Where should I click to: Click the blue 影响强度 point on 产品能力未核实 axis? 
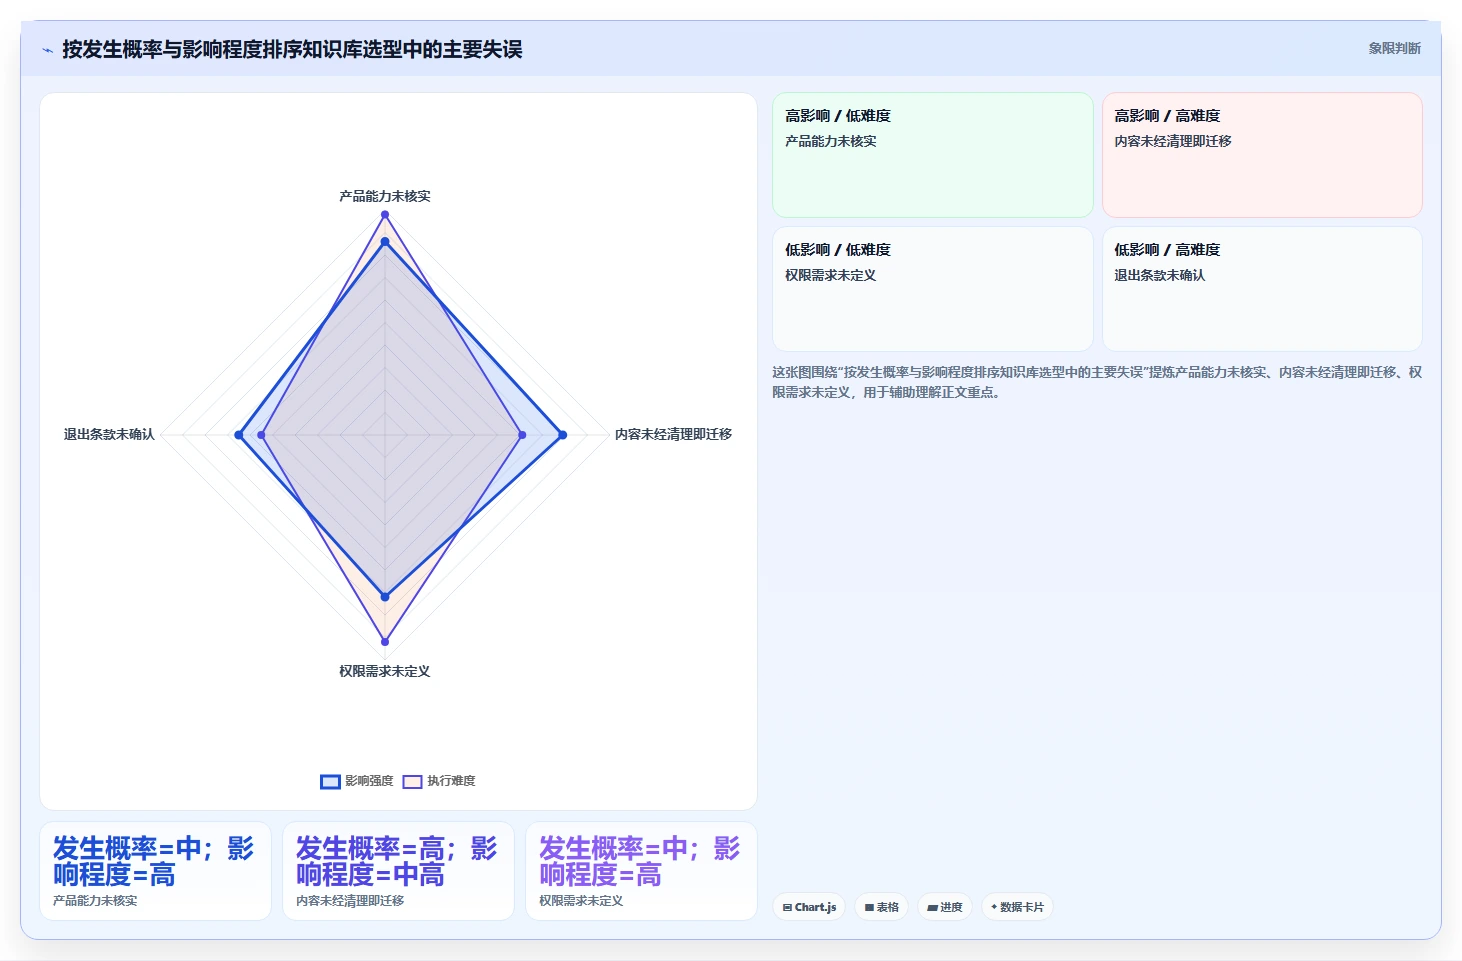(x=385, y=241)
